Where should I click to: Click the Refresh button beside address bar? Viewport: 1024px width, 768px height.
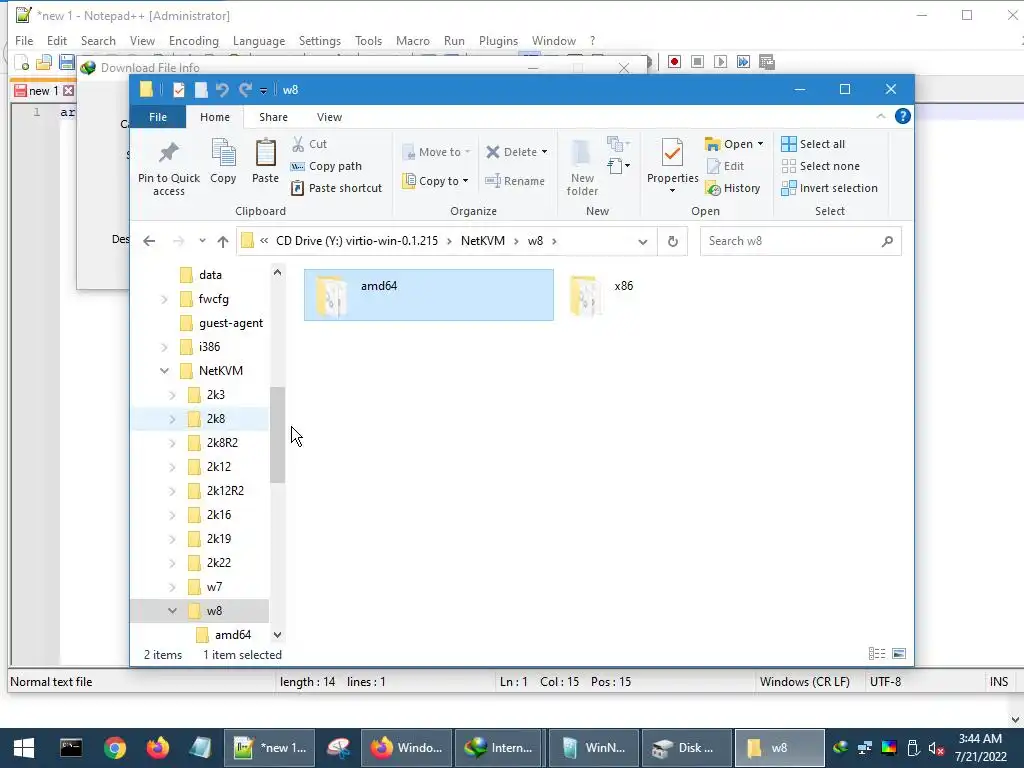click(673, 242)
